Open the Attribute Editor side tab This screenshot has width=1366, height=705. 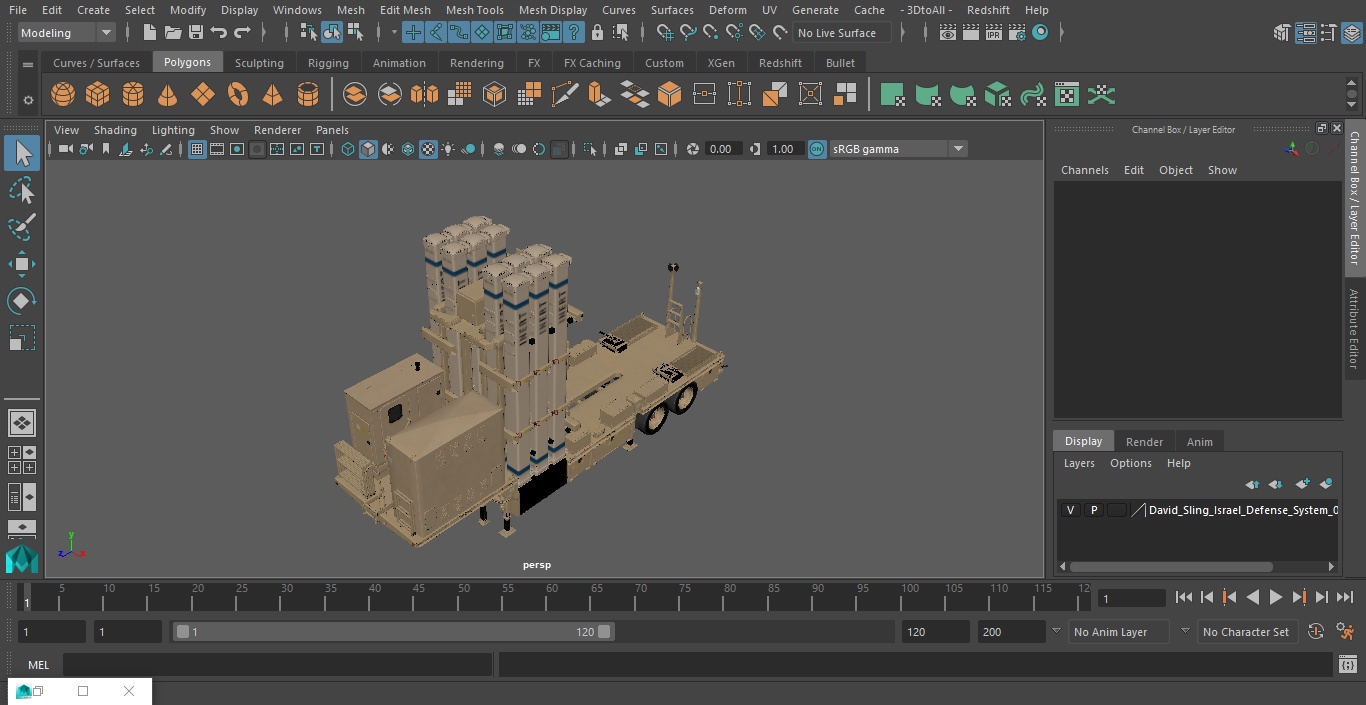pyautogui.click(x=1355, y=329)
